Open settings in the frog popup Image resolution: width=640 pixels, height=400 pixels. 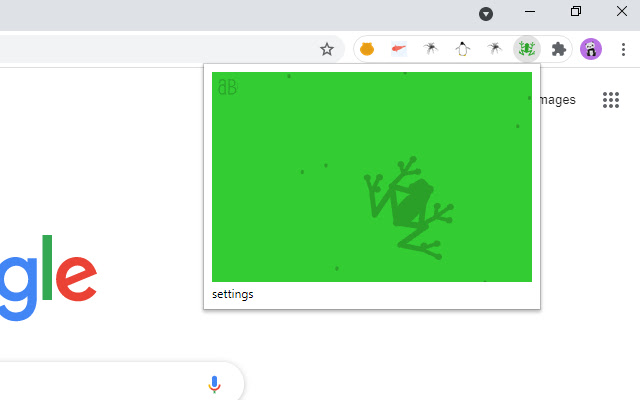(233, 294)
